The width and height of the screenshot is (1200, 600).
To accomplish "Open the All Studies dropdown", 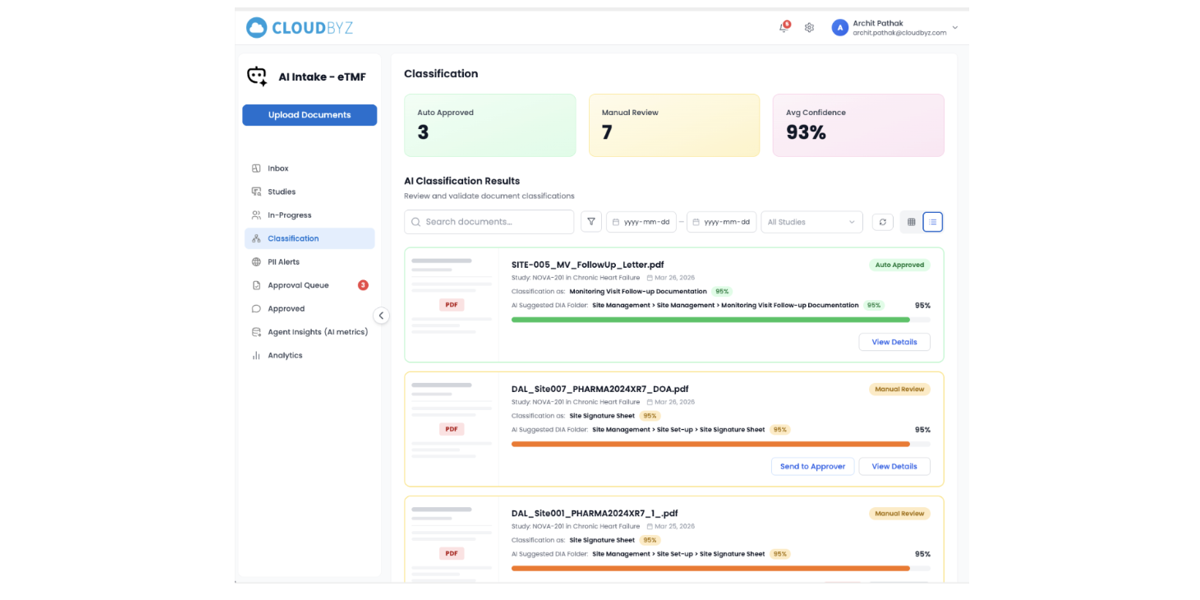I will click(811, 221).
